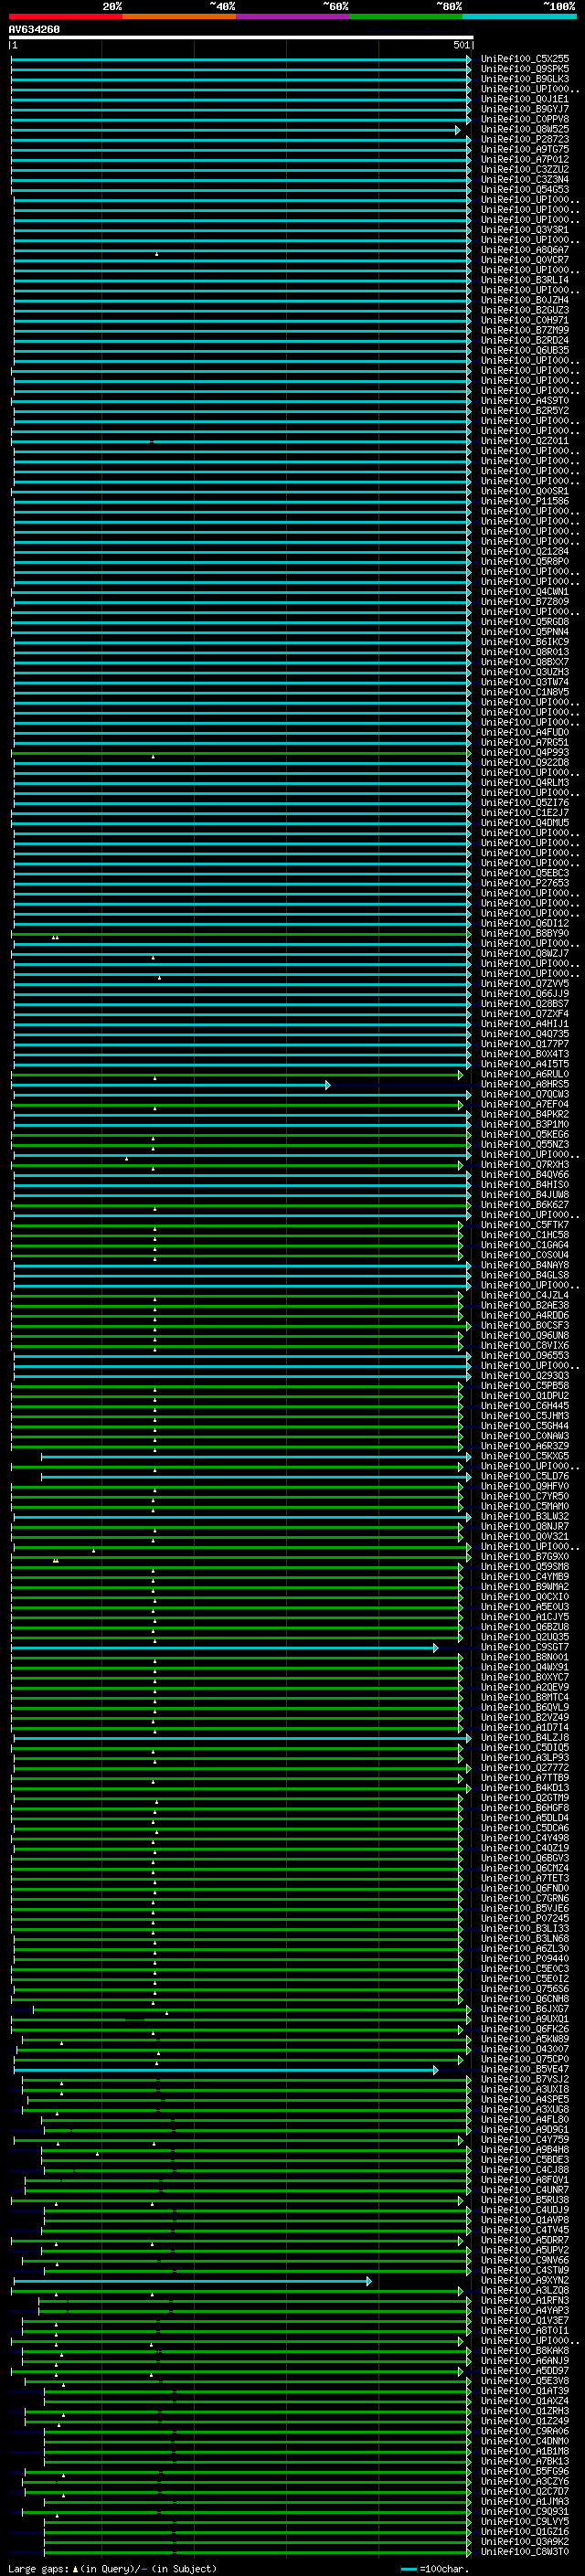Open UniRef100_B0JZH4 entry
This screenshot has height=2576, width=585.
click(x=525, y=300)
